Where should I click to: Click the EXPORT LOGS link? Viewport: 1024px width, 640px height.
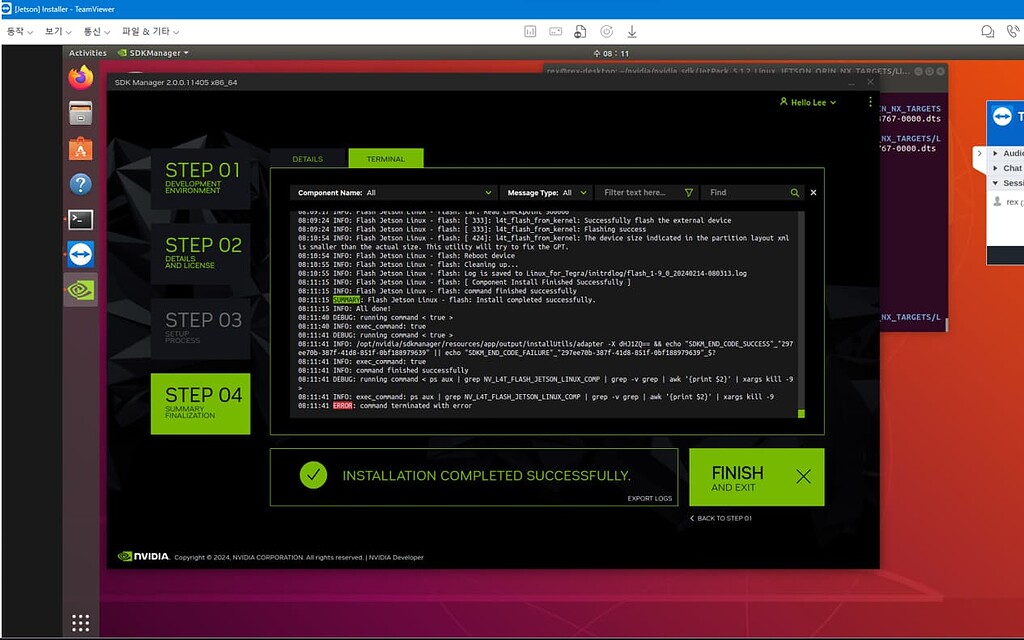651,497
